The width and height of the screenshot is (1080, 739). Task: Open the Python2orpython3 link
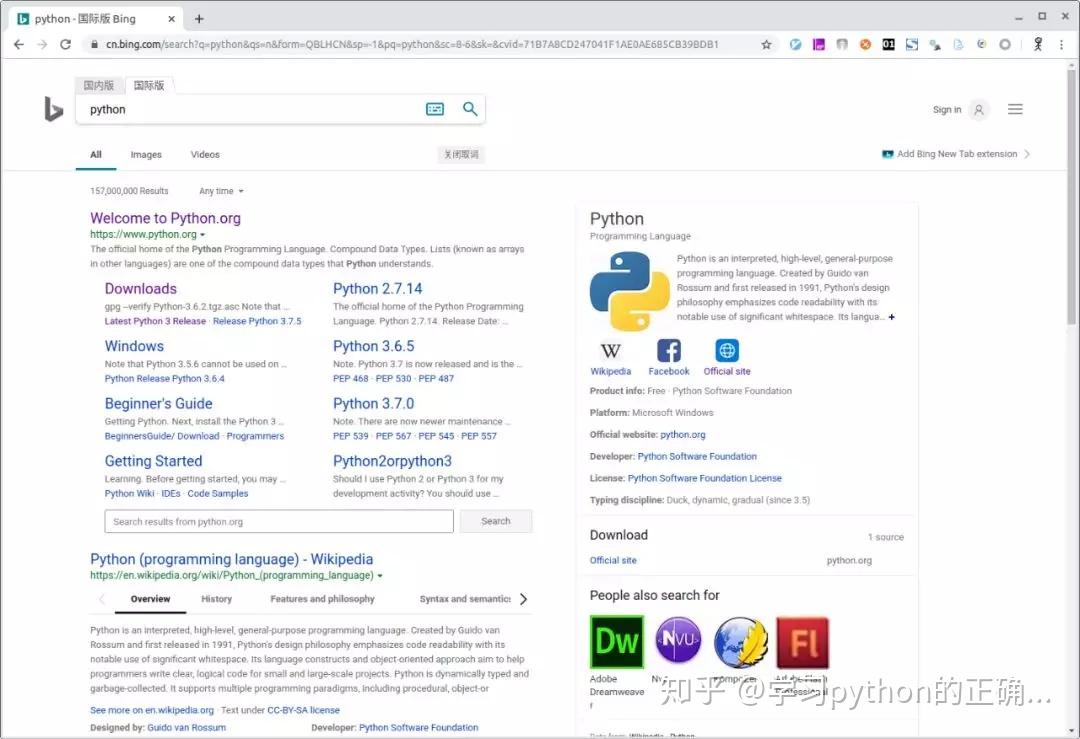[393, 461]
